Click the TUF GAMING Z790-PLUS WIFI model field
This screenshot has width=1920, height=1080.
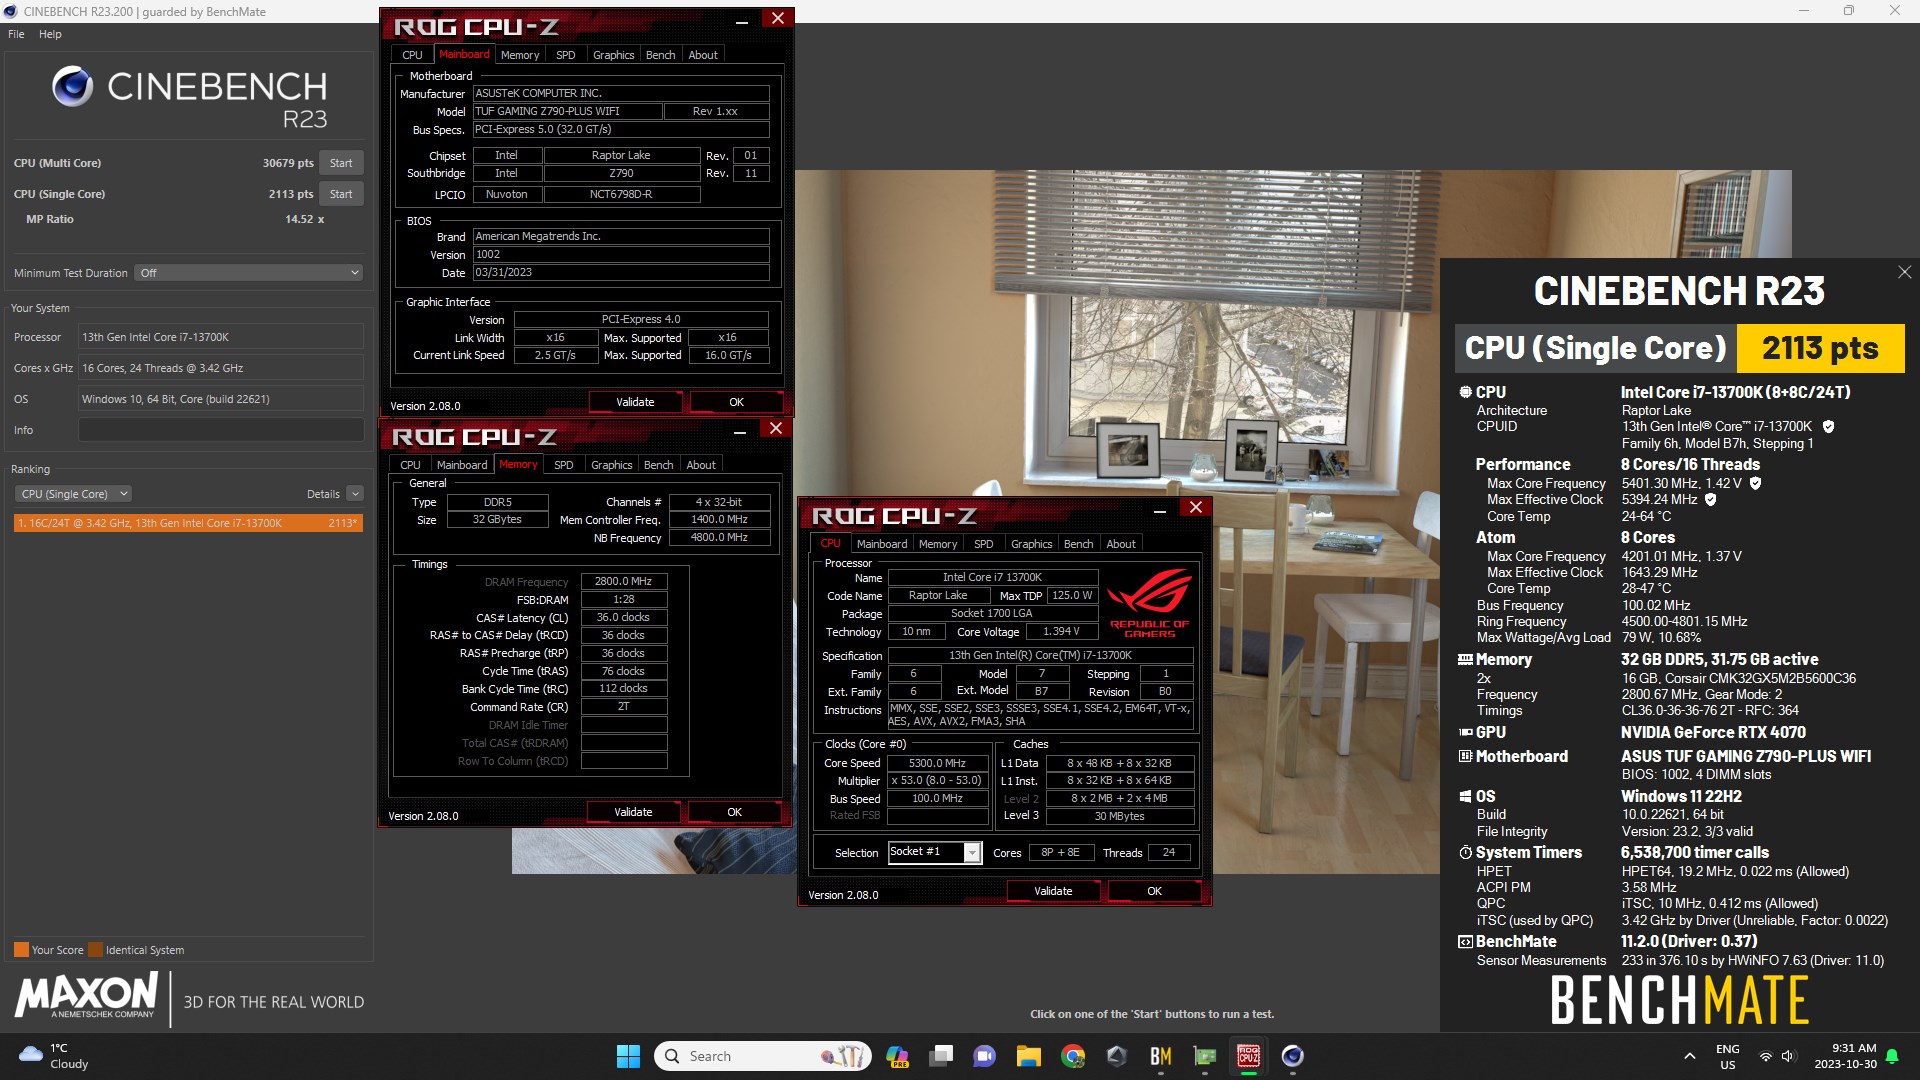tap(566, 111)
